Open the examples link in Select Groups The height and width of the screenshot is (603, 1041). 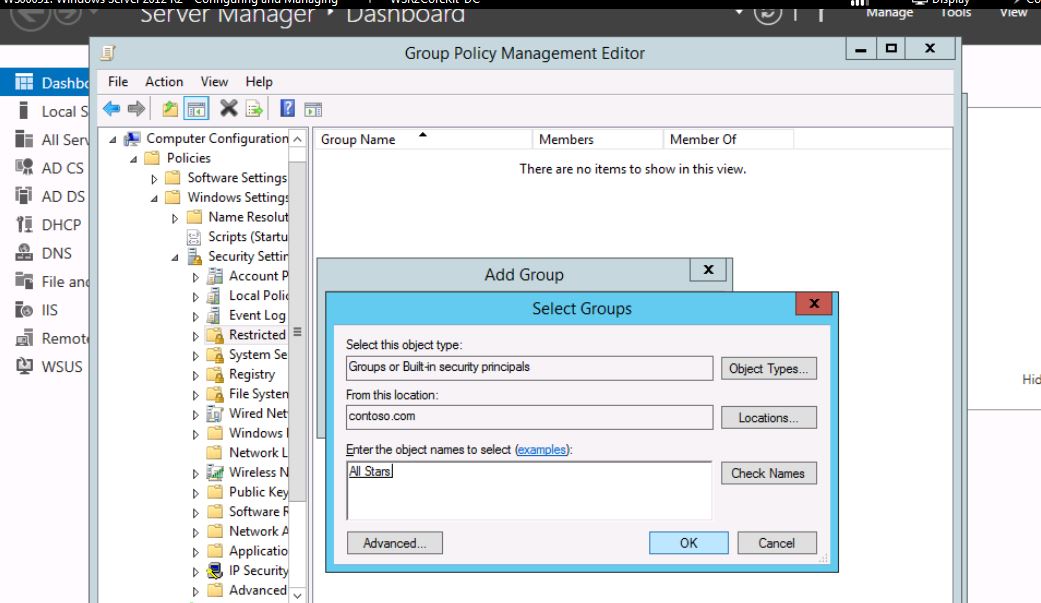(x=541, y=451)
